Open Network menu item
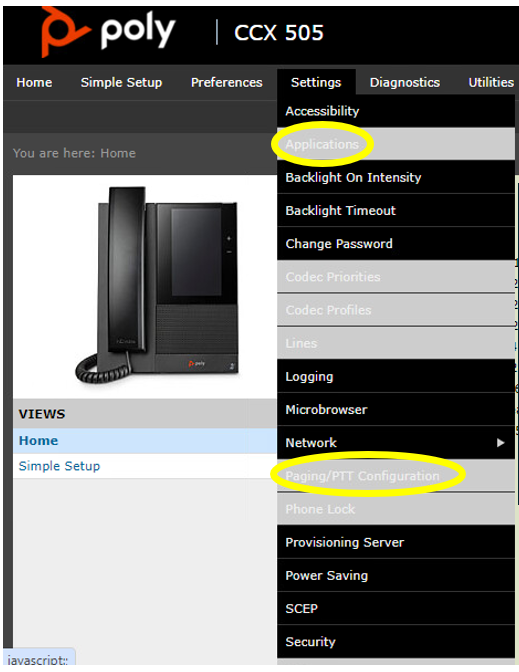 pos(396,443)
